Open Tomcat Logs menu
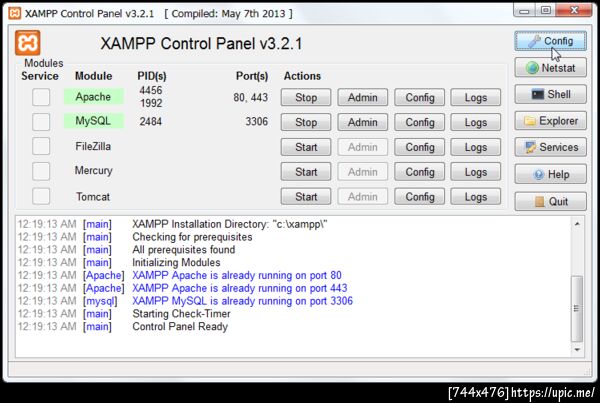The width and height of the screenshot is (600, 403). (x=476, y=197)
